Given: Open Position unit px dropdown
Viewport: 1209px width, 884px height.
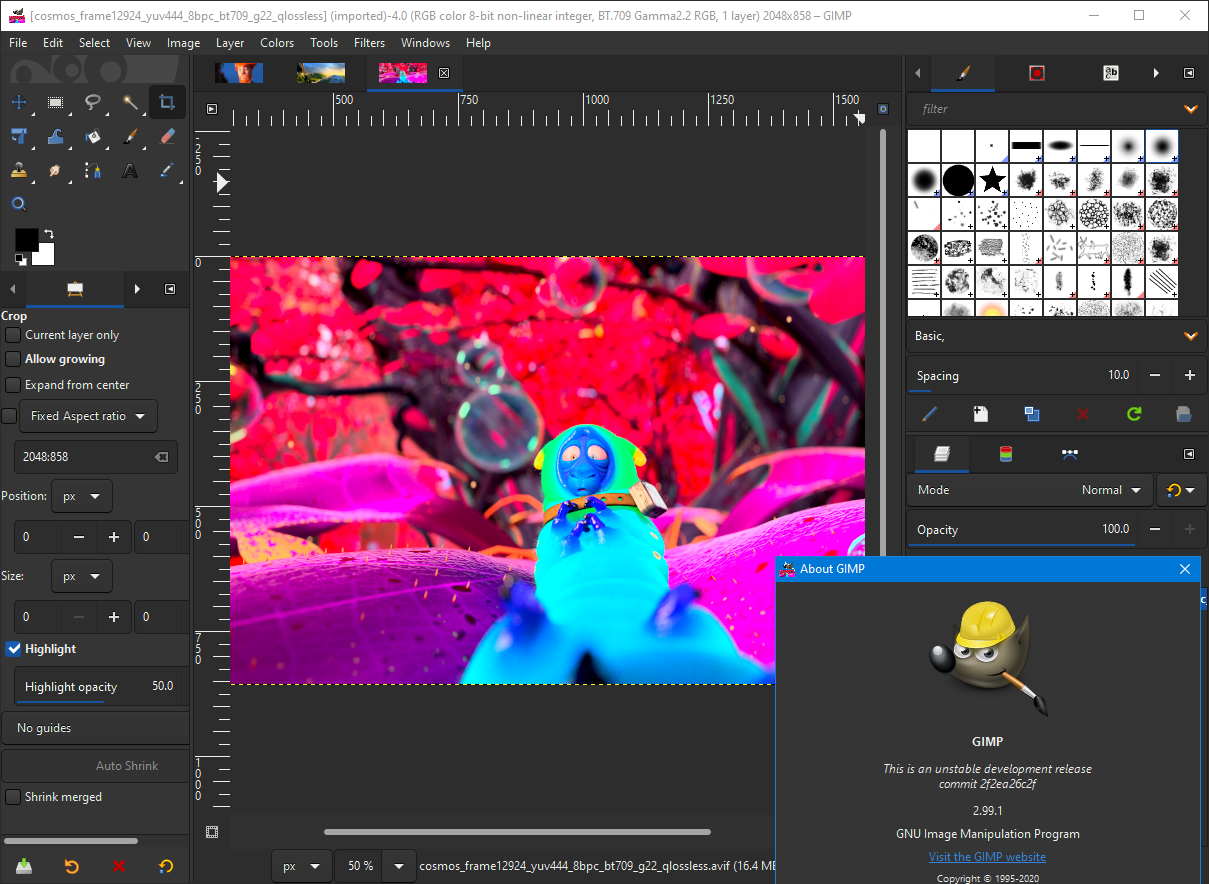Looking at the screenshot, I should pos(82,496).
